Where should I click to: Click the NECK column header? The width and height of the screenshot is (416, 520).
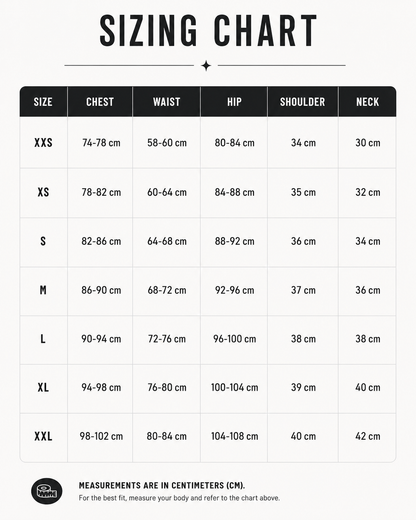[x=368, y=102]
